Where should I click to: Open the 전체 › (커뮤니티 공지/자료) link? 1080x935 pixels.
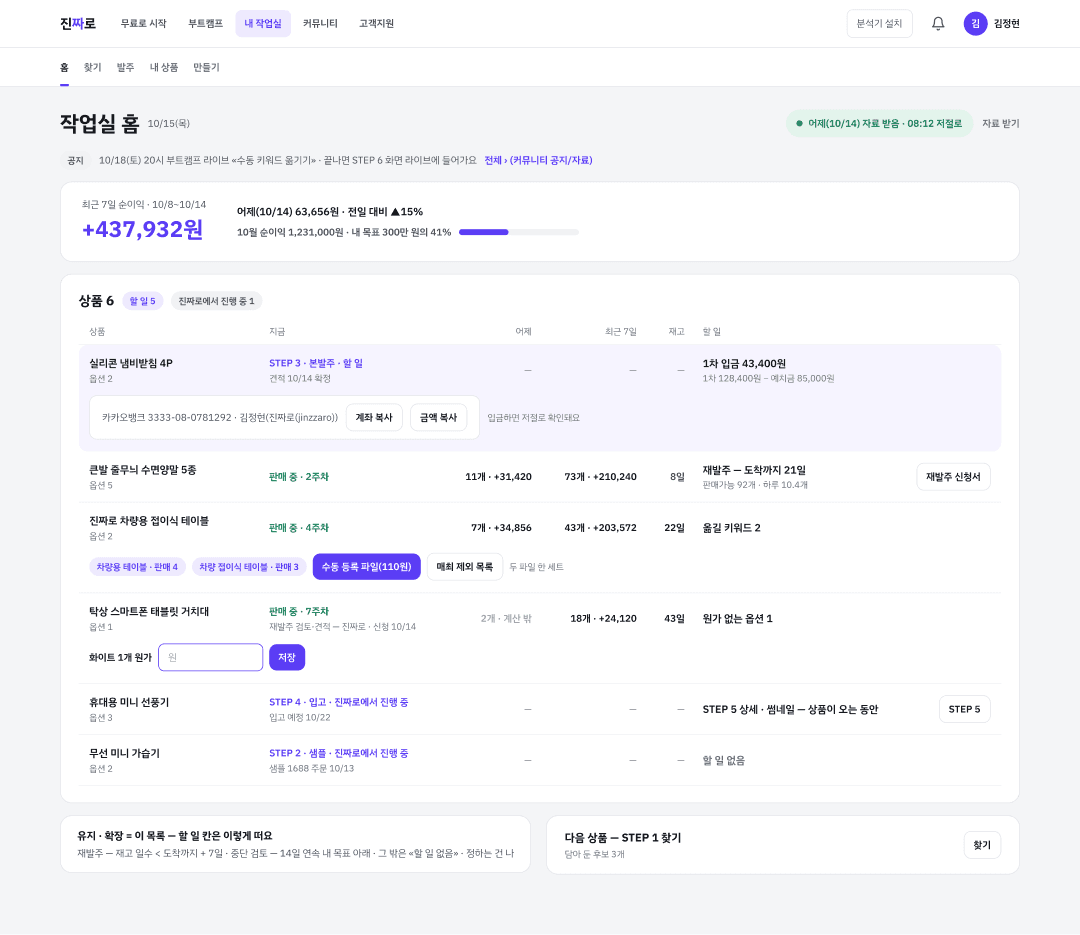[538, 160]
